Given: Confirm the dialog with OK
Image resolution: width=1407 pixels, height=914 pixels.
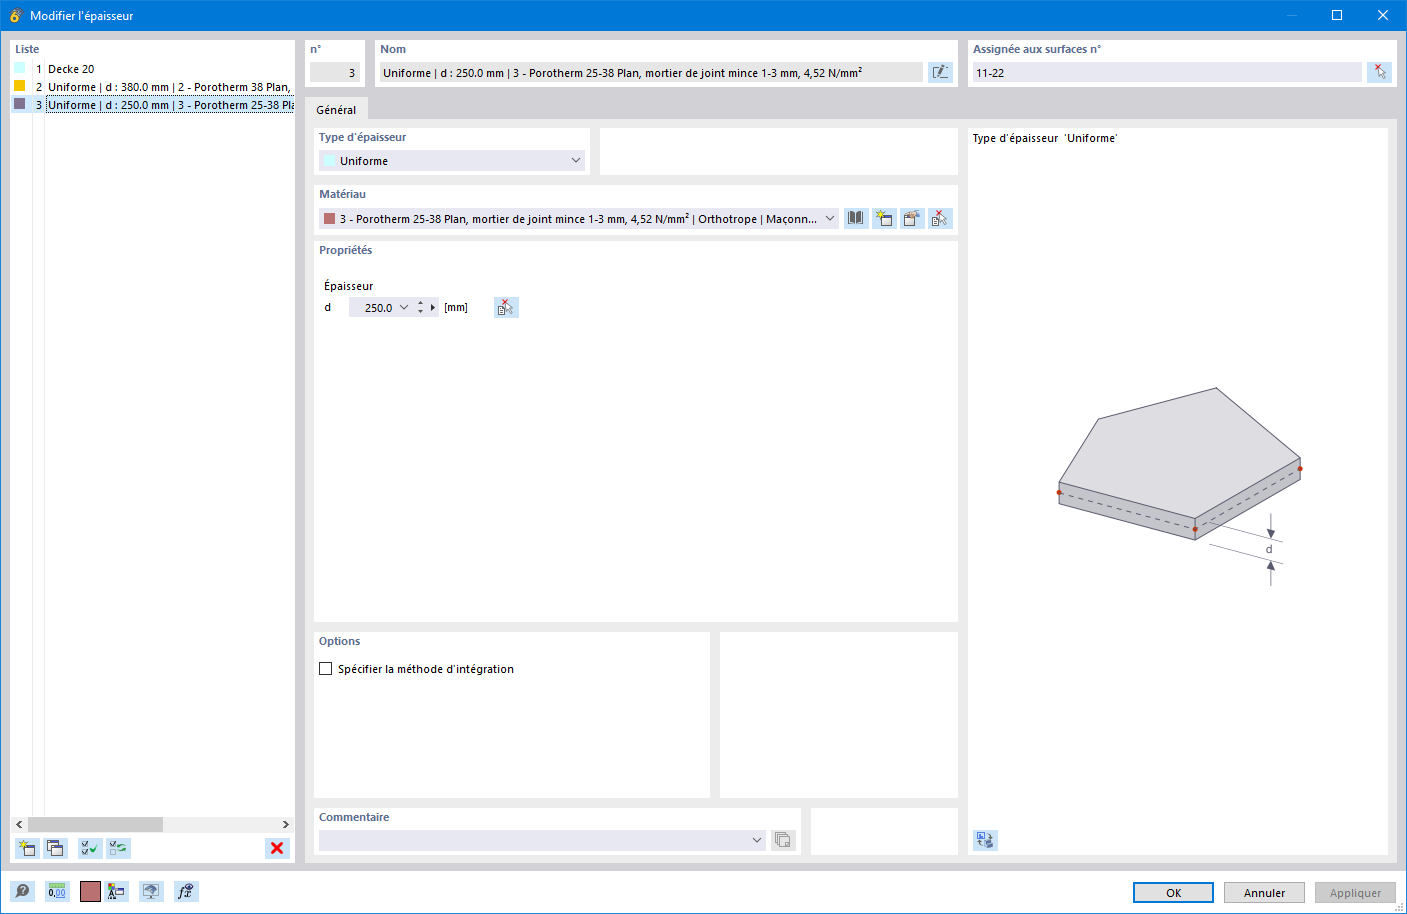Looking at the screenshot, I should (1173, 893).
